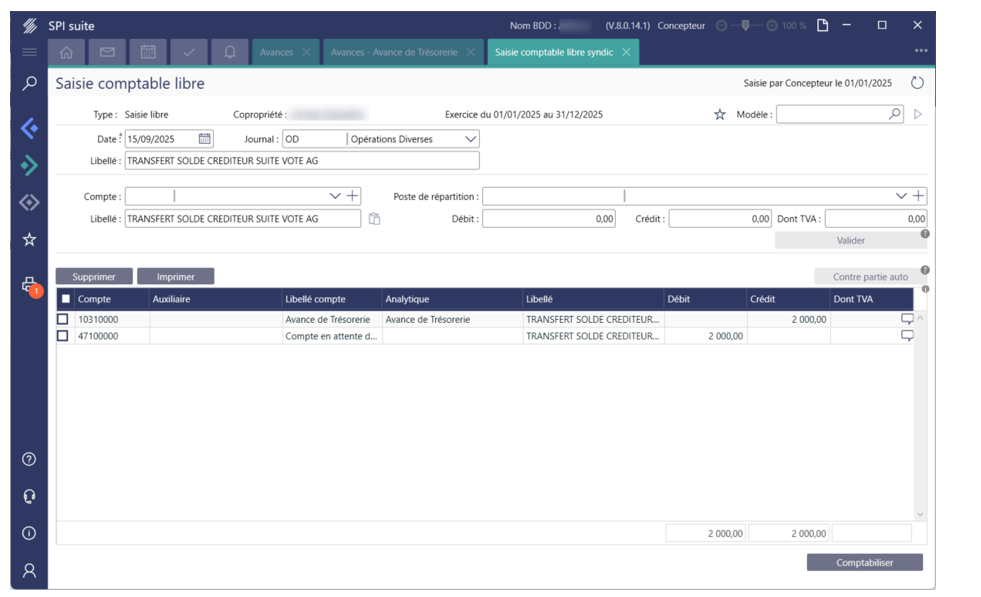Click the Comptabiliser button

[x=864, y=563]
